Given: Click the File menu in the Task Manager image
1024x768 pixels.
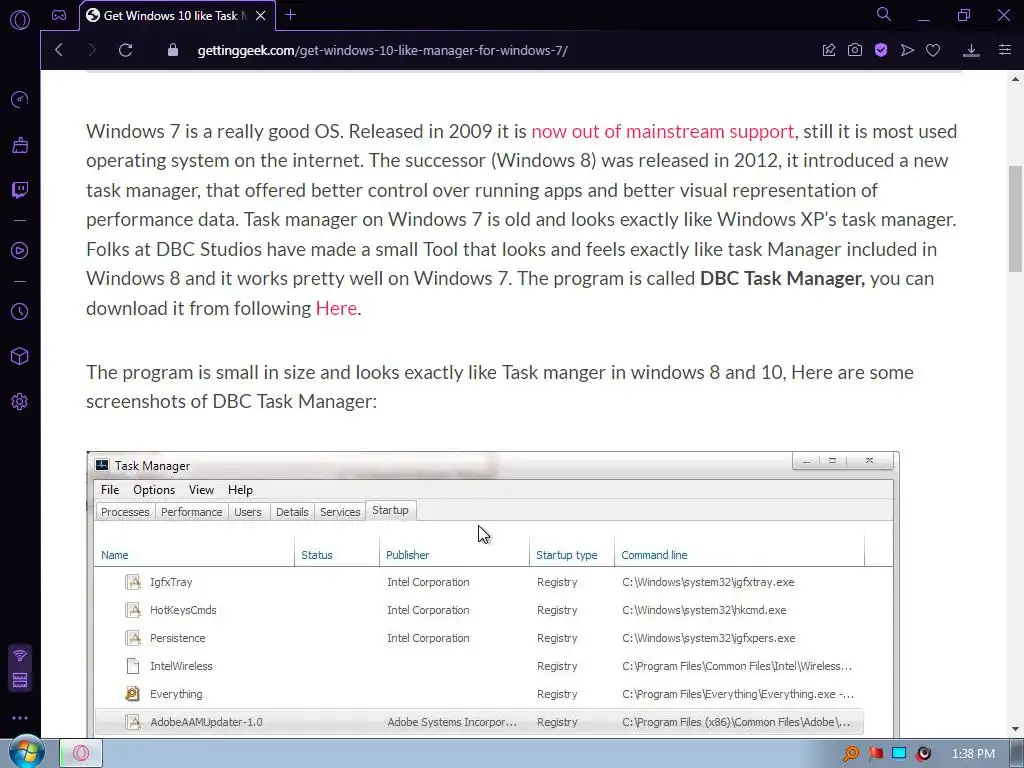Looking at the screenshot, I should tap(110, 490).
